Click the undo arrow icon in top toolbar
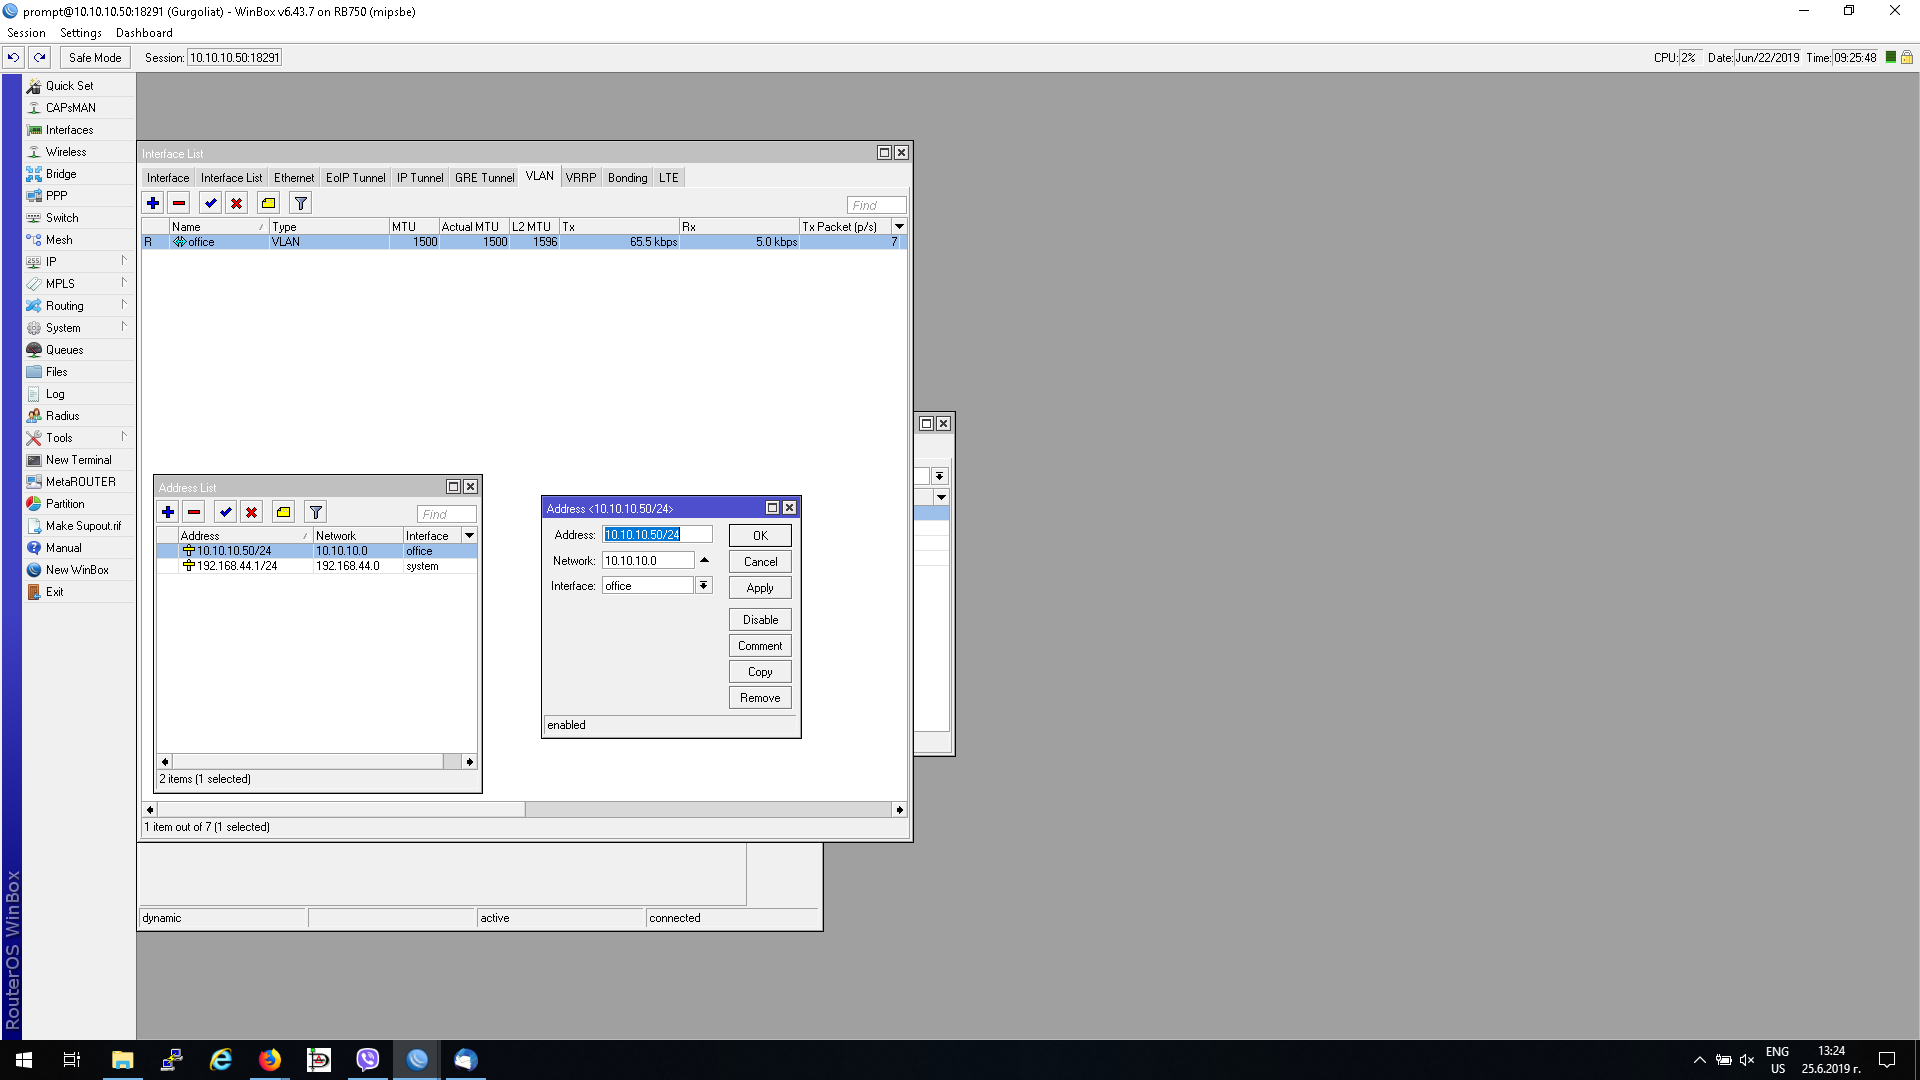Viewport: 1920px width, 1080px height. [14, 57]
